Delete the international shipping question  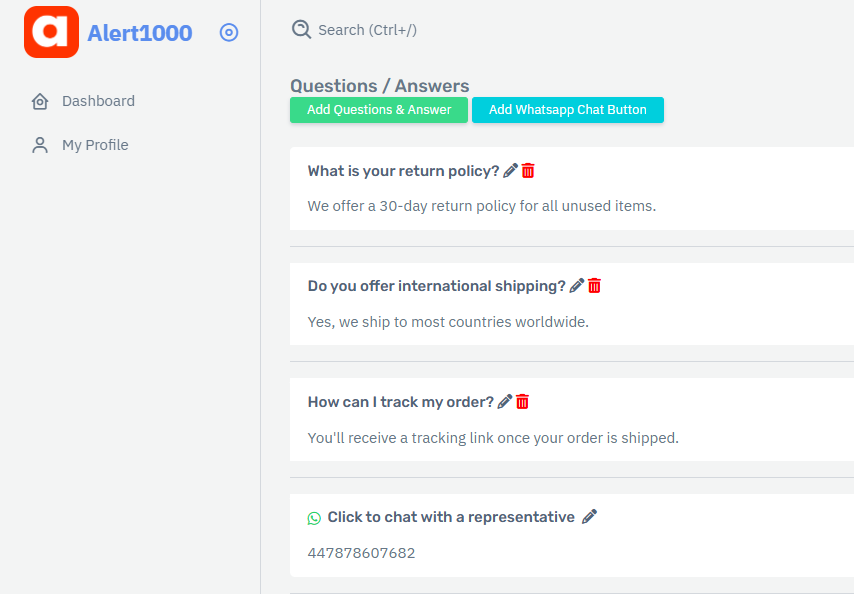(x=594, y=286)
